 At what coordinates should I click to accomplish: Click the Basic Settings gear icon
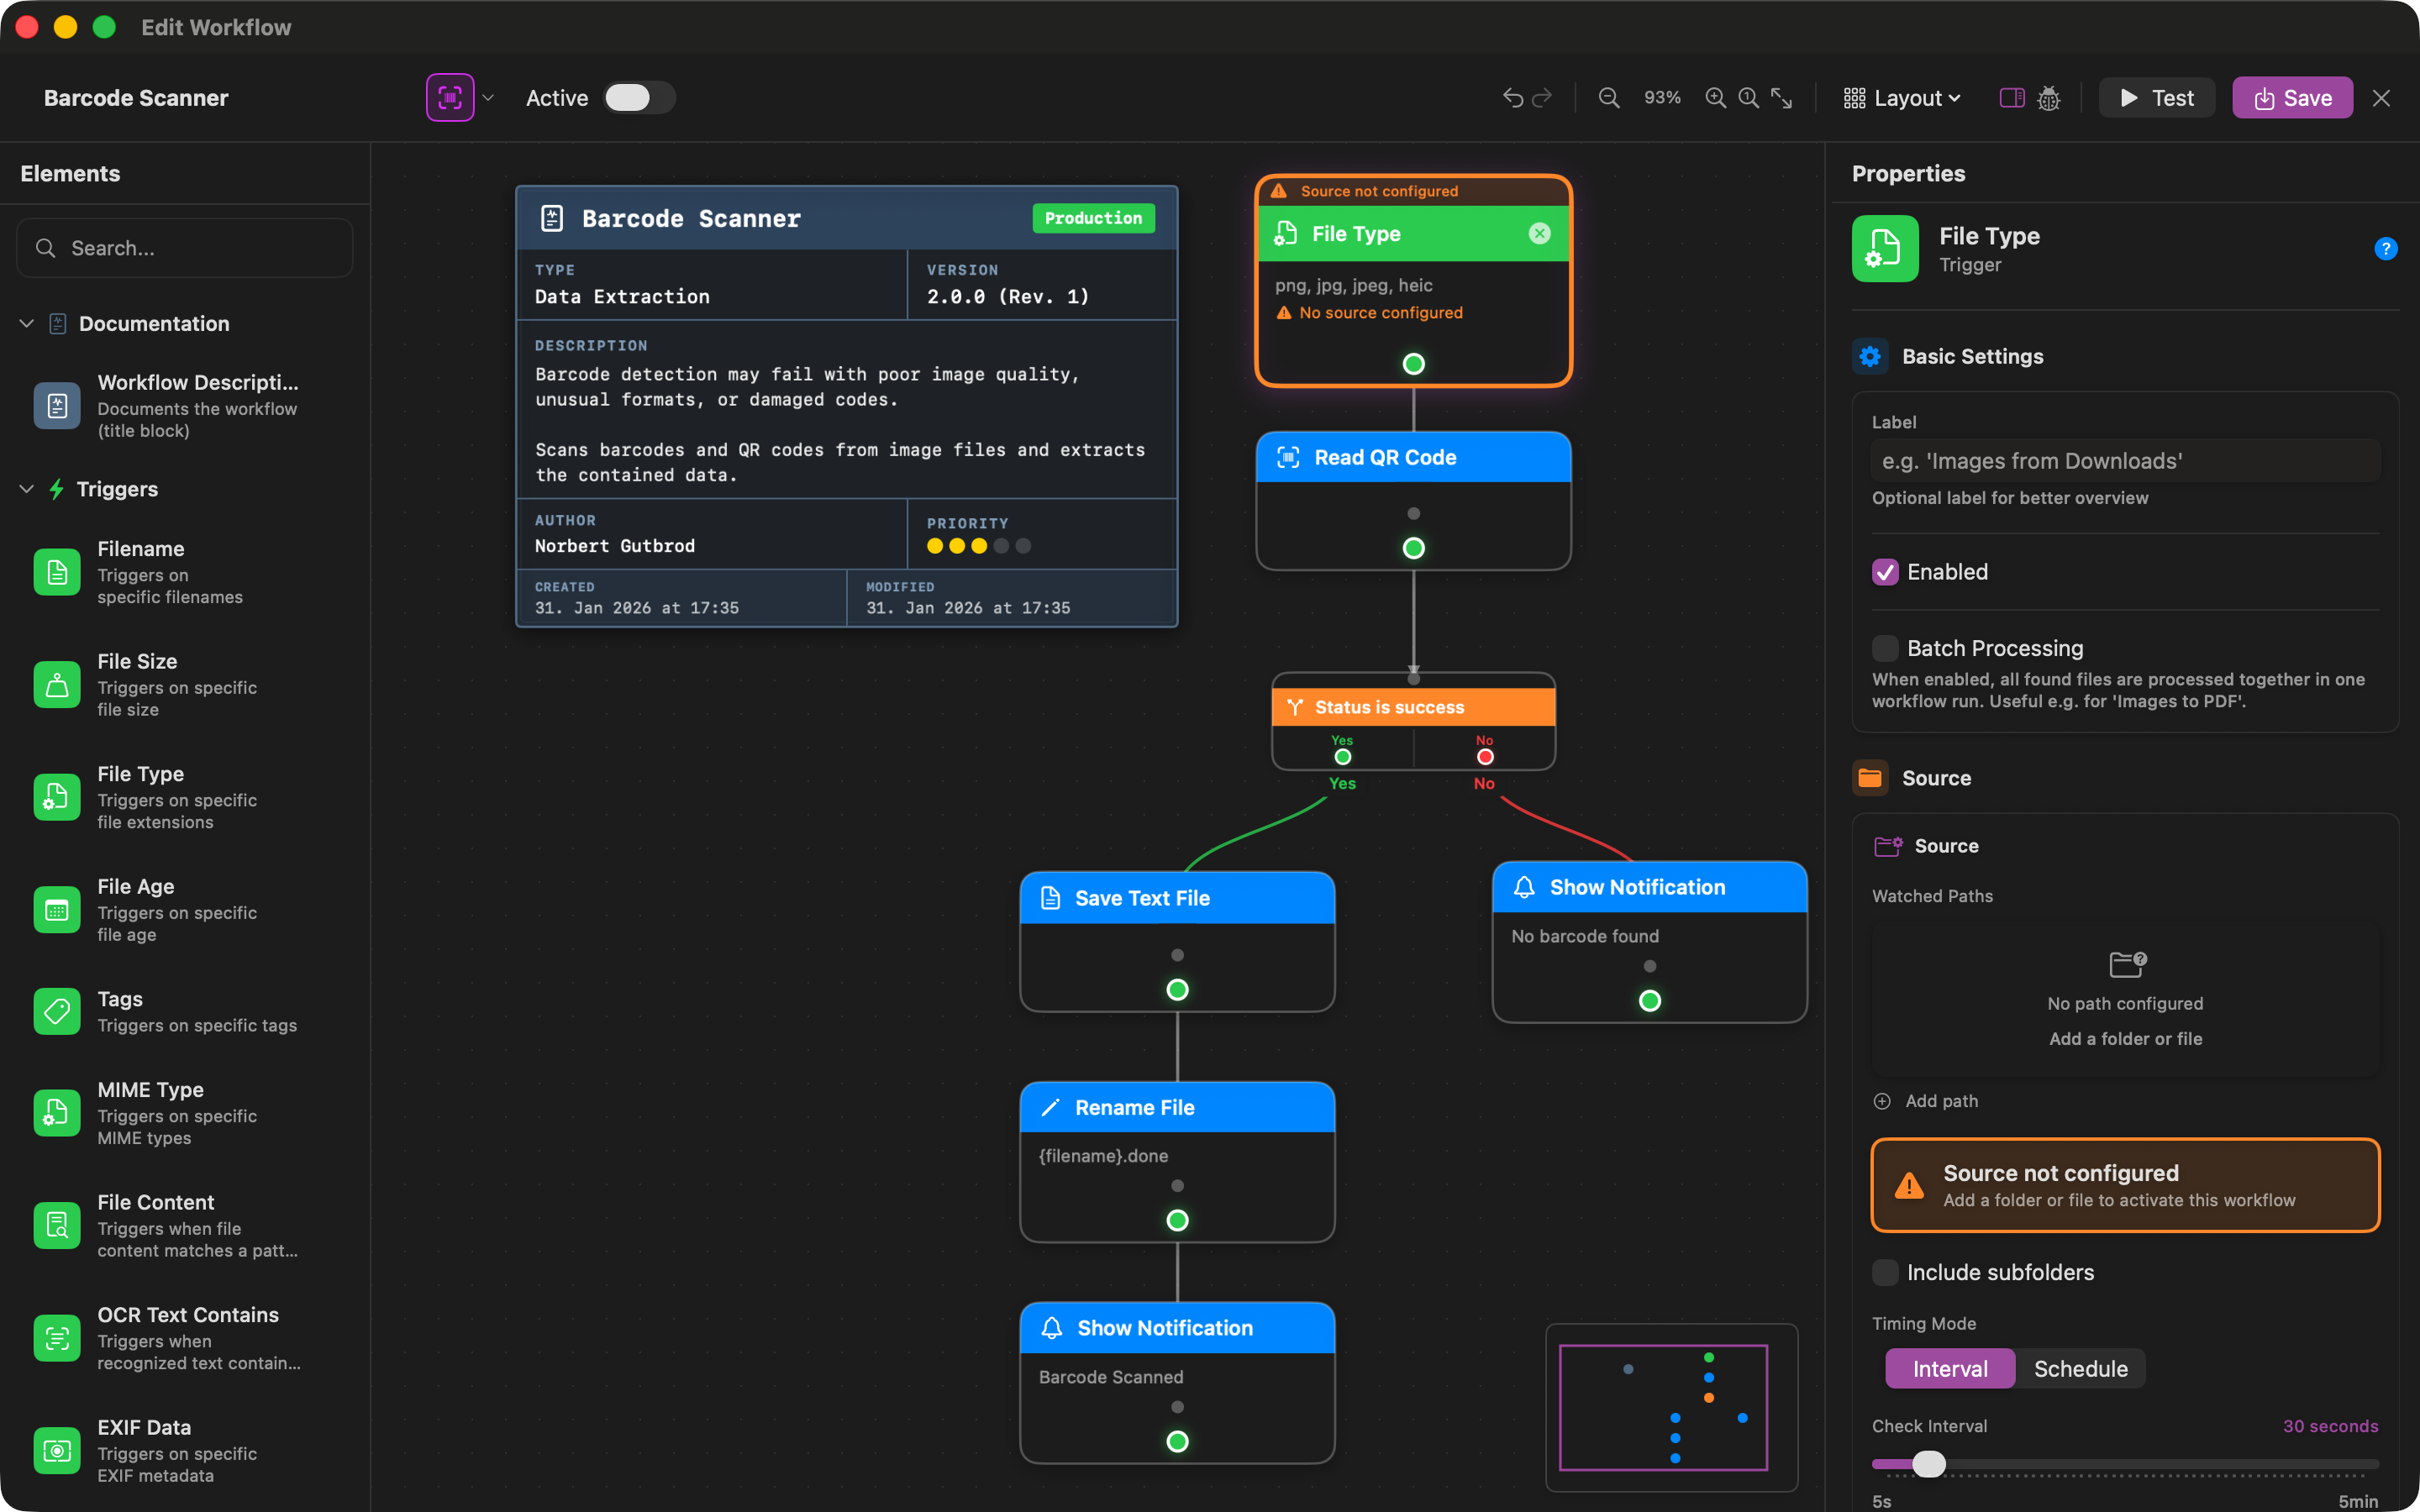click(x=1870, y=356)
